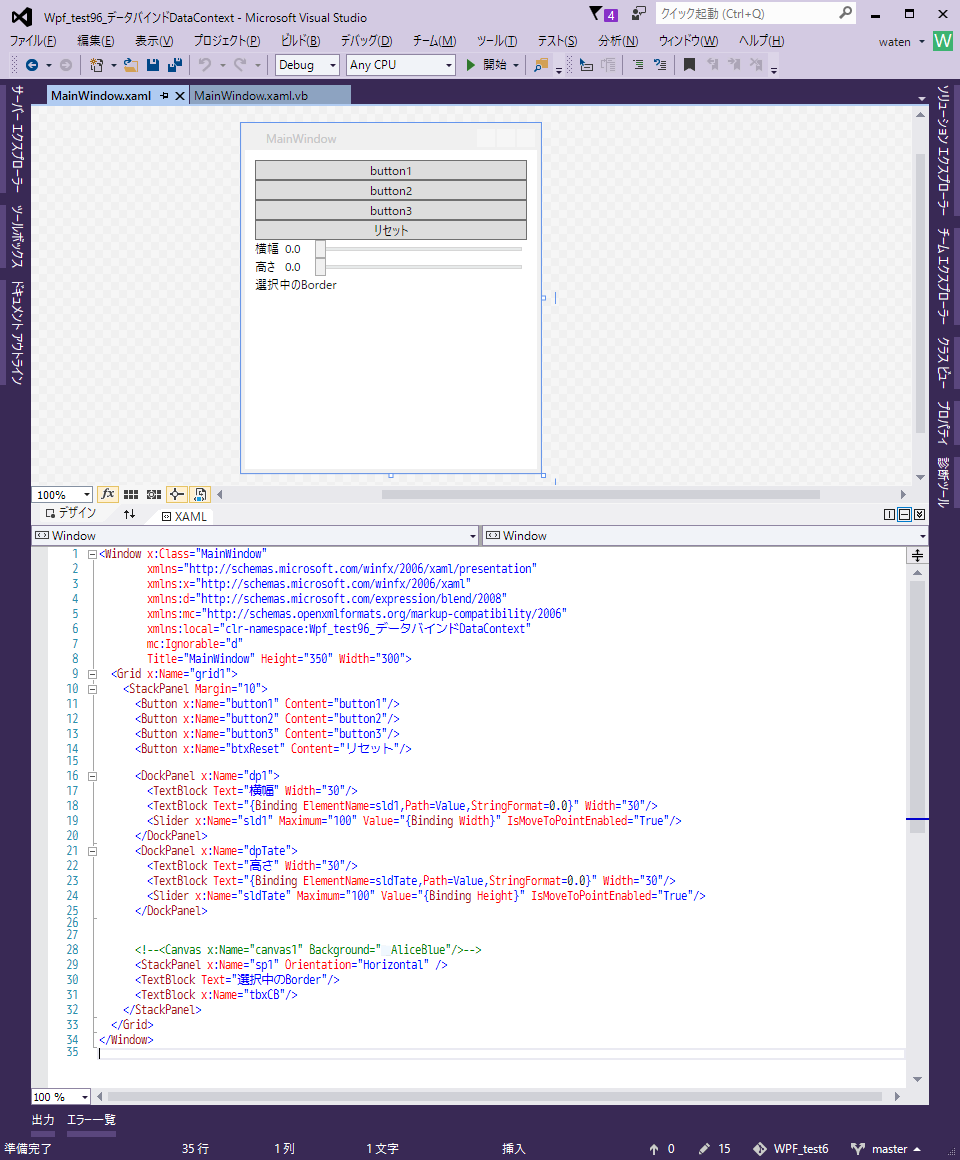The height and width of the screenshot is (1160, 960).
Task: Click the Undo arrow icon
Action: [205, 65]
